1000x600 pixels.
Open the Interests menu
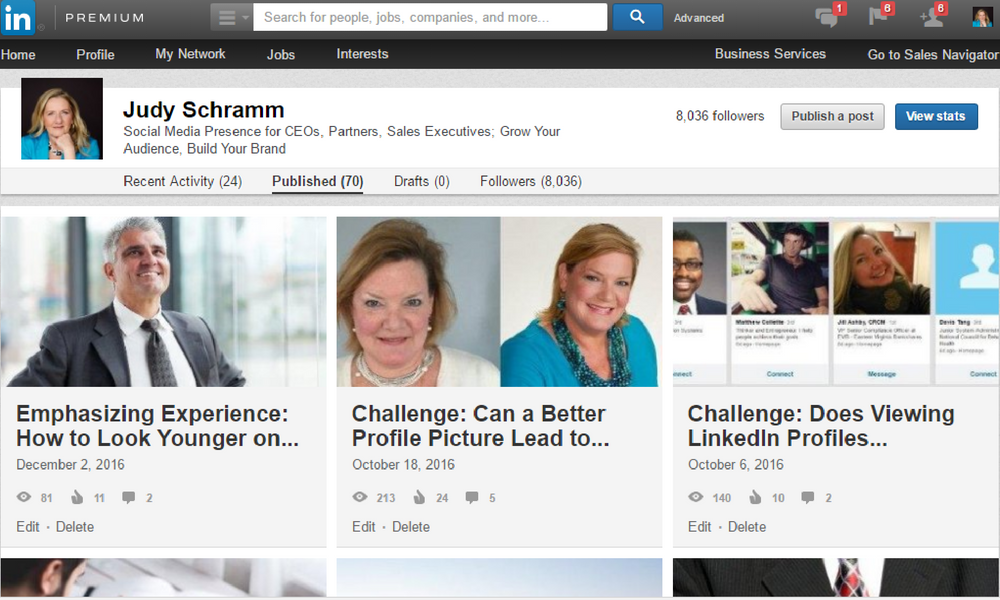362,54
